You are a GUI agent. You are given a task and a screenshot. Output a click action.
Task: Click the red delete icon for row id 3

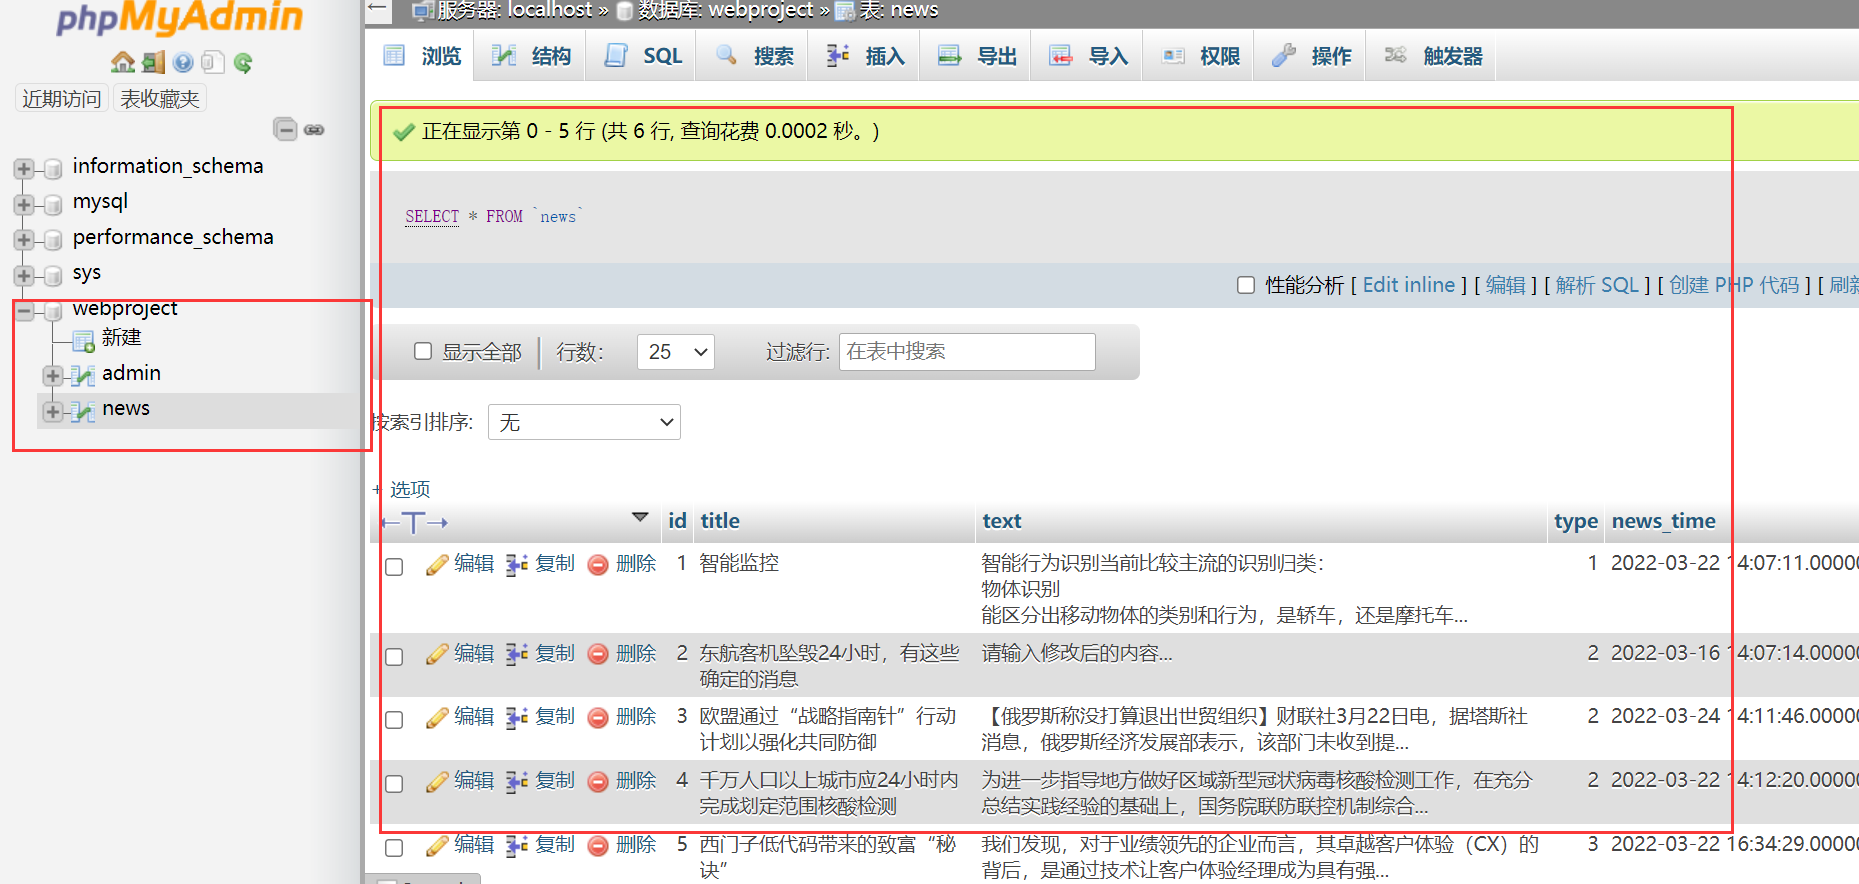598,718
